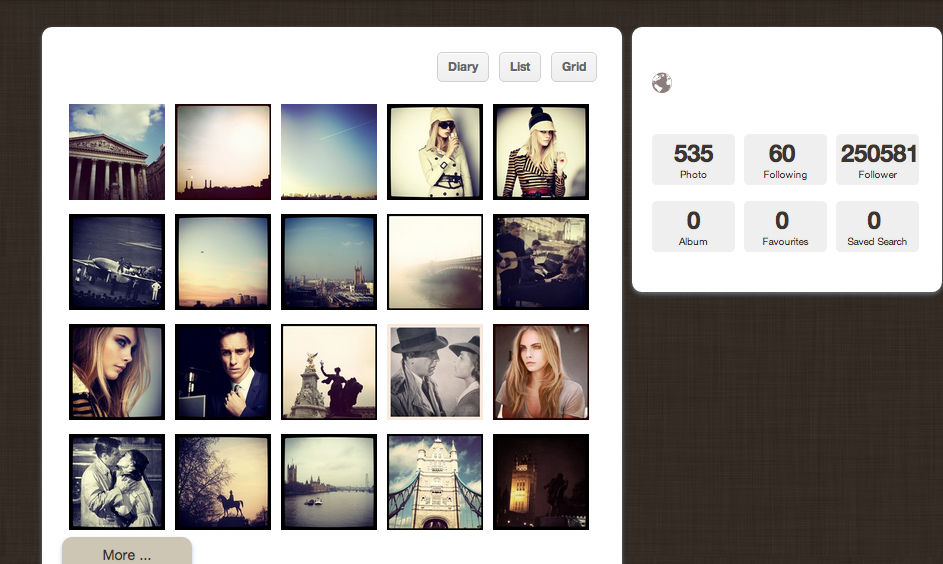Open the man adjusting his tie photo
Image resolution: width=943 pixels, height=564 pixels.
[223, 372]
